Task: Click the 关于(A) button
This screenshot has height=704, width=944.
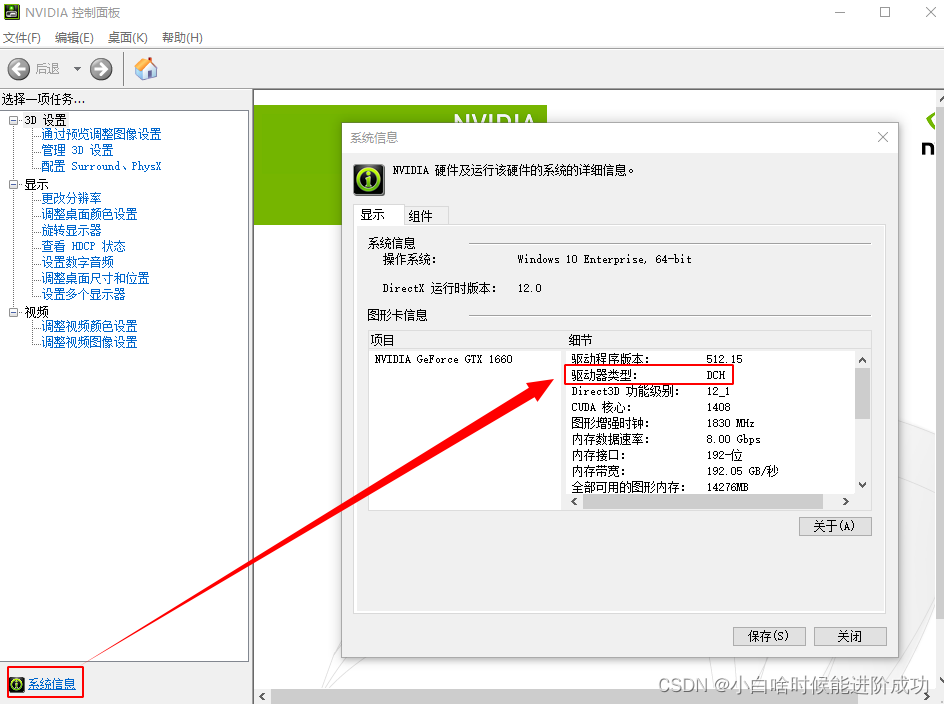Action: 835,526
